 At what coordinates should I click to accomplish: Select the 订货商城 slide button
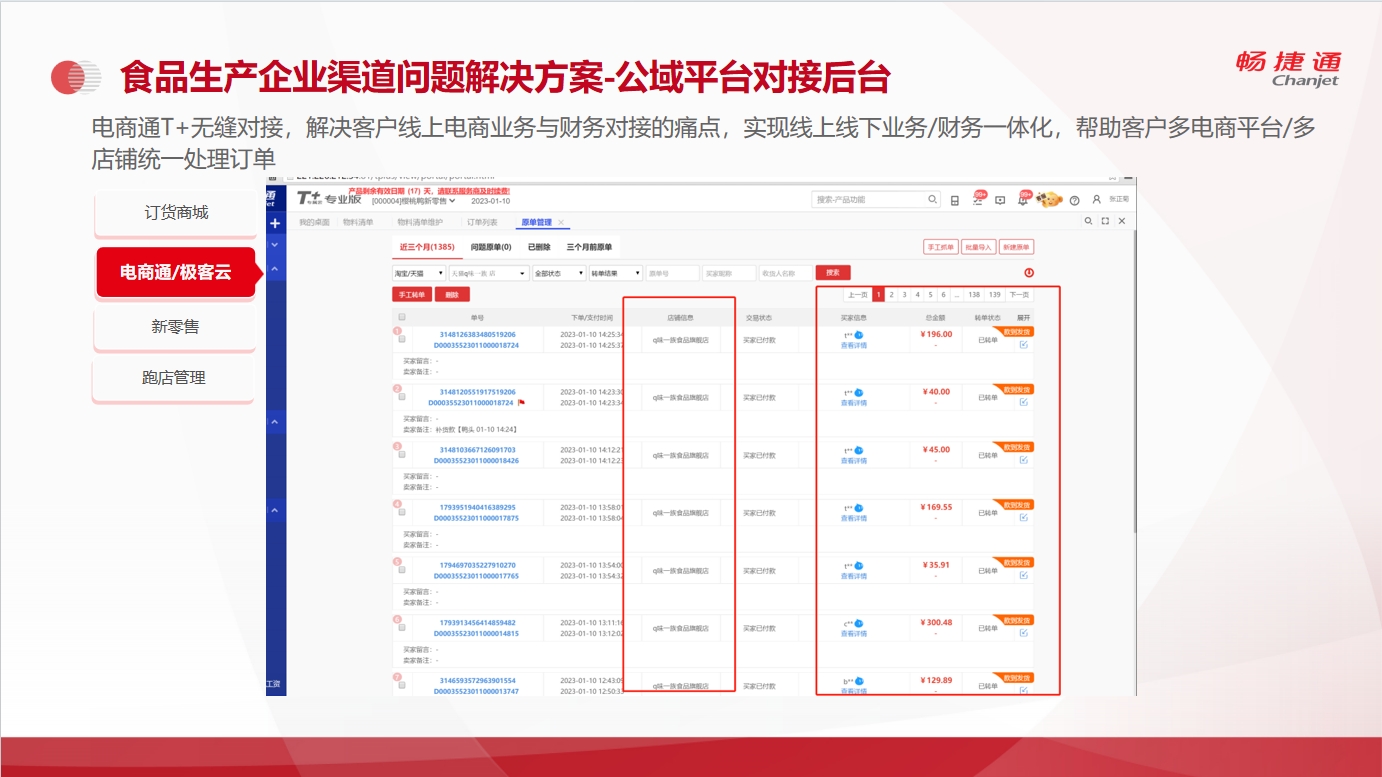pyautogui.click(x=176, y=213)
